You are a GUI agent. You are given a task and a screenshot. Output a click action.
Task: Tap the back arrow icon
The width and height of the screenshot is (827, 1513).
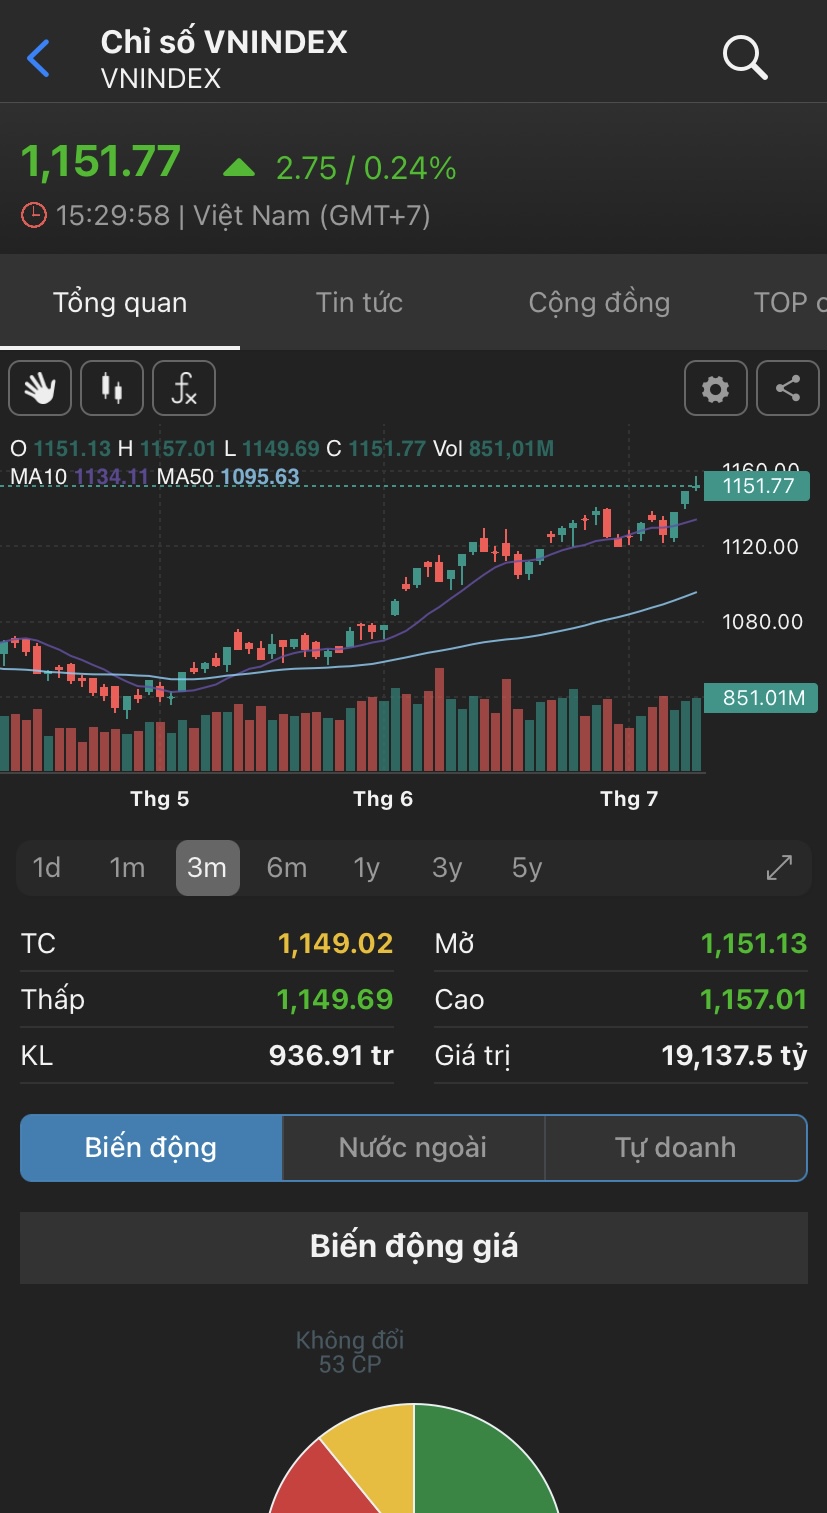[x=38, y=59]
